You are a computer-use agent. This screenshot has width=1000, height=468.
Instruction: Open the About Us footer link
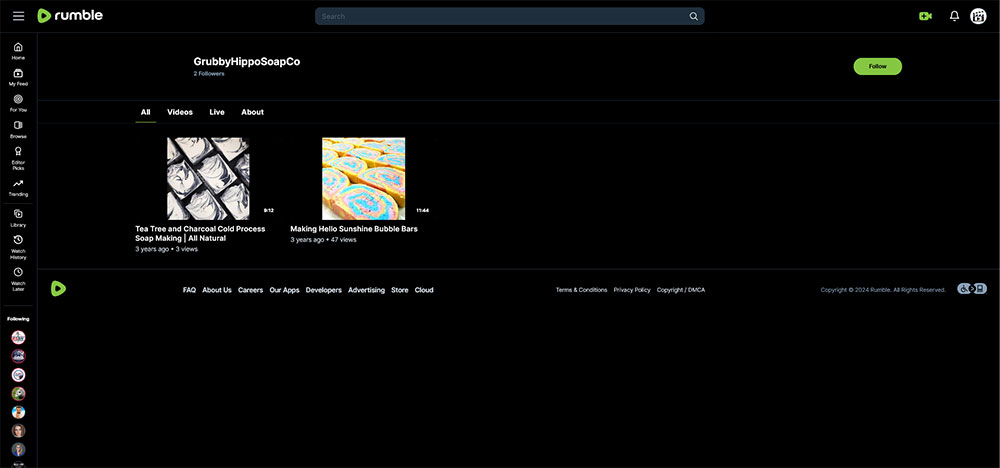click(x=217, y=289)
